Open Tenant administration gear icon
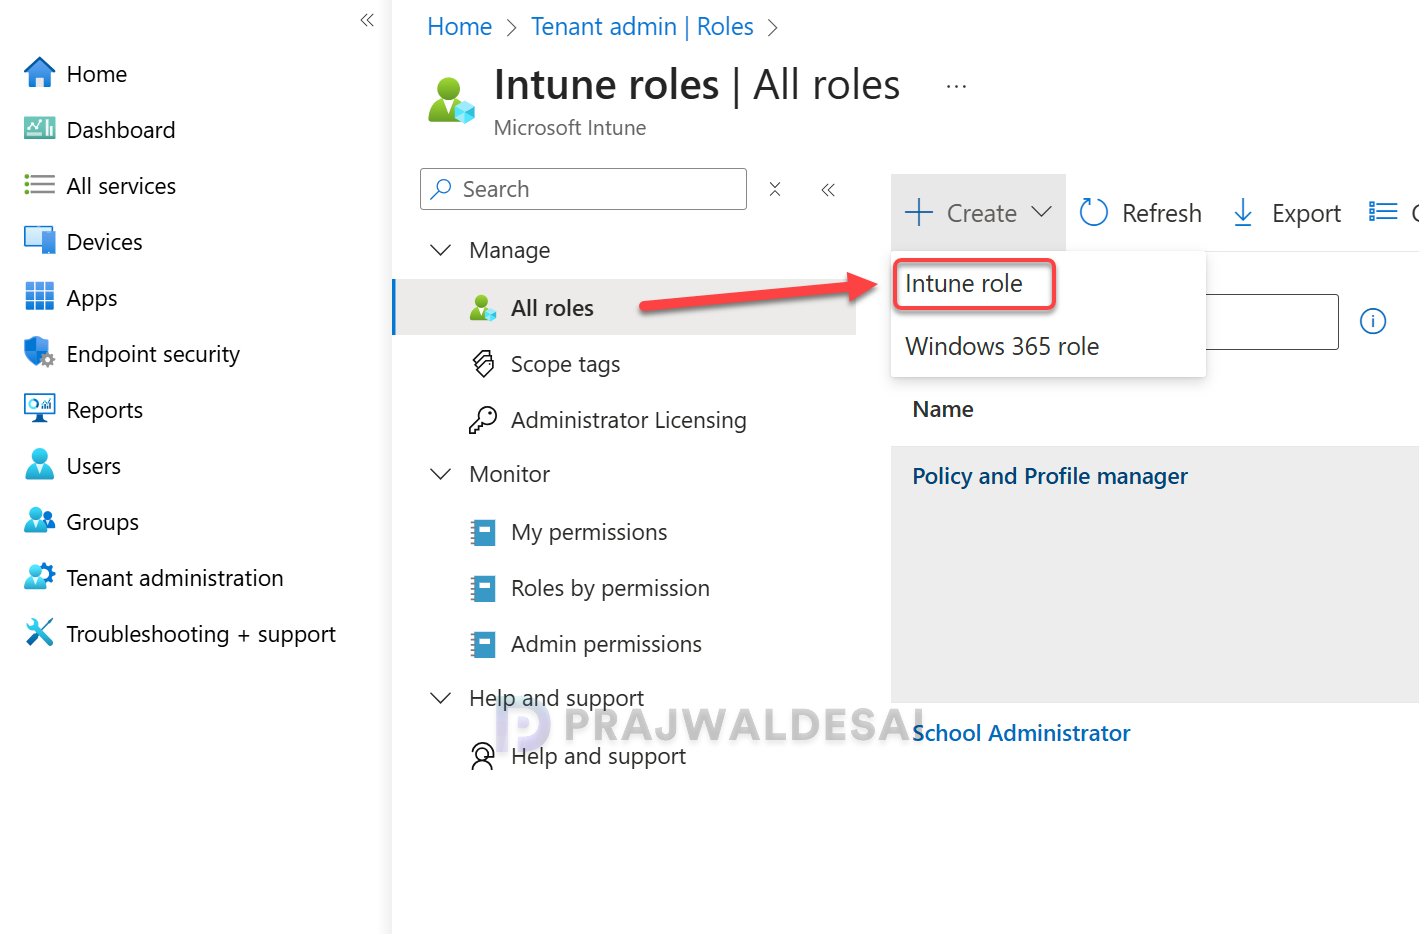The image size is (1419, 934). pyautogui.click(x=39, y=576)
